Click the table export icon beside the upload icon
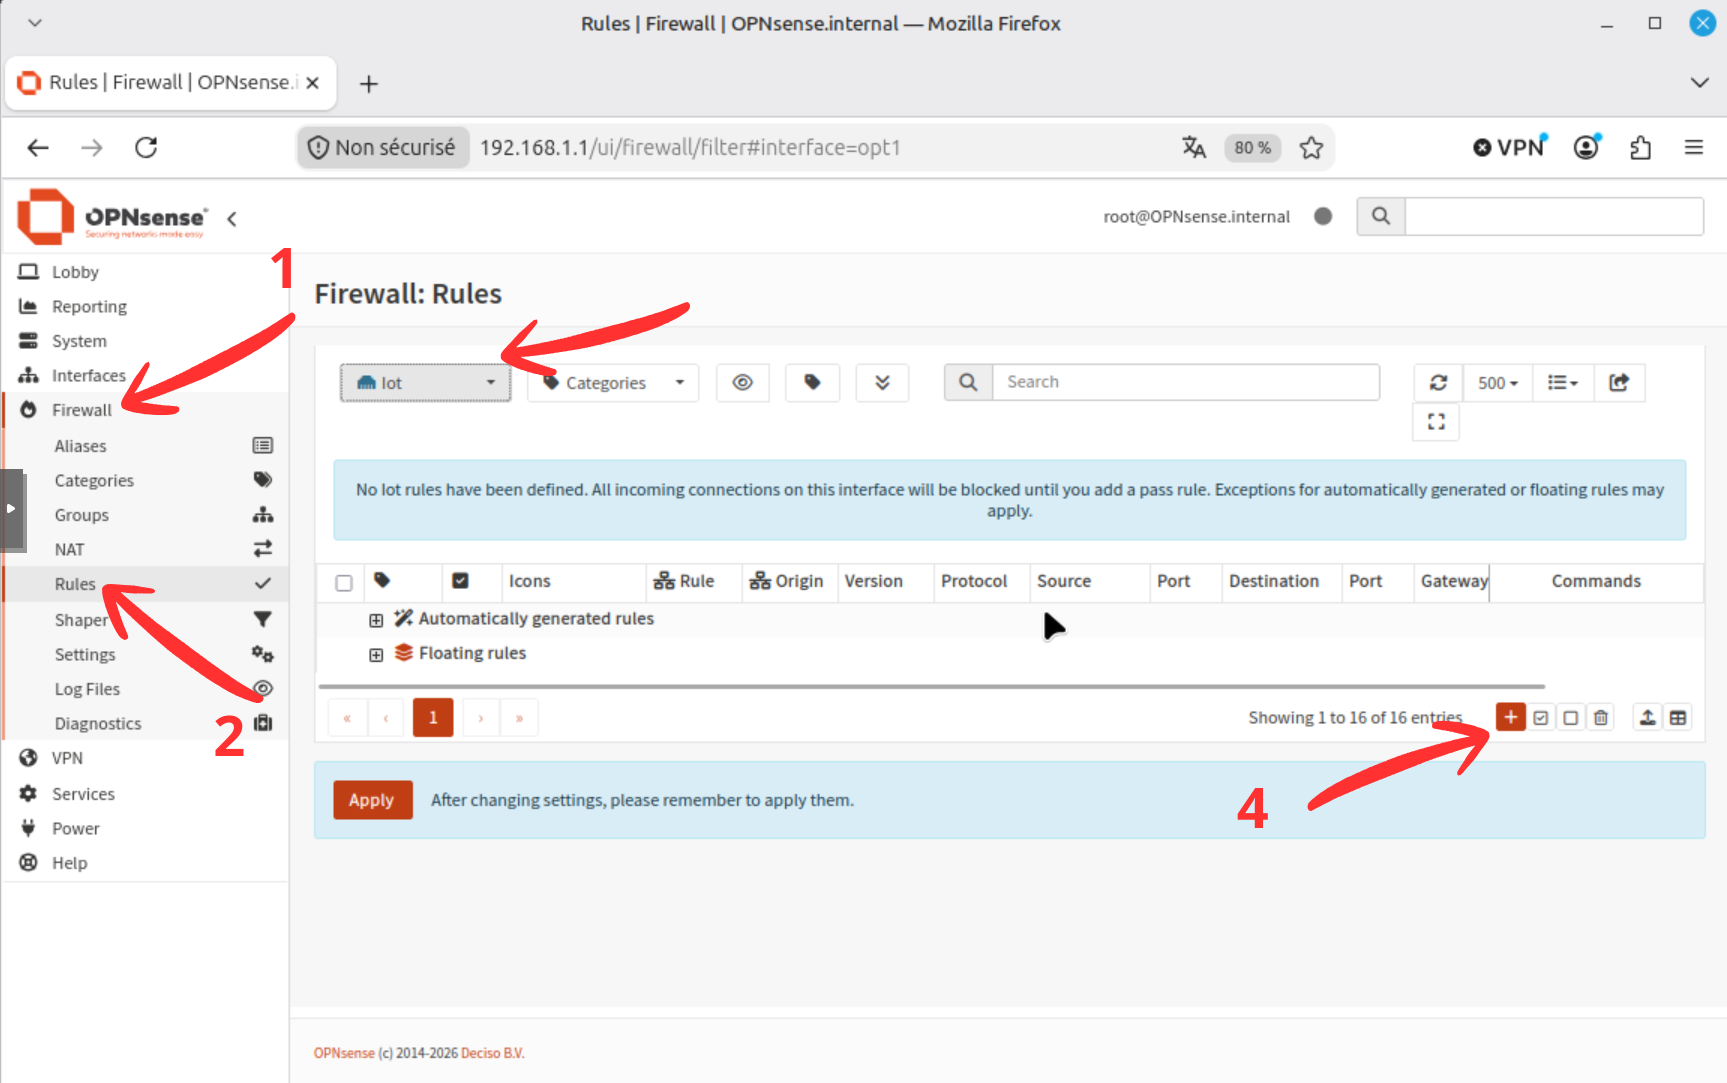The image size is (1727, 1083). 1678,717
